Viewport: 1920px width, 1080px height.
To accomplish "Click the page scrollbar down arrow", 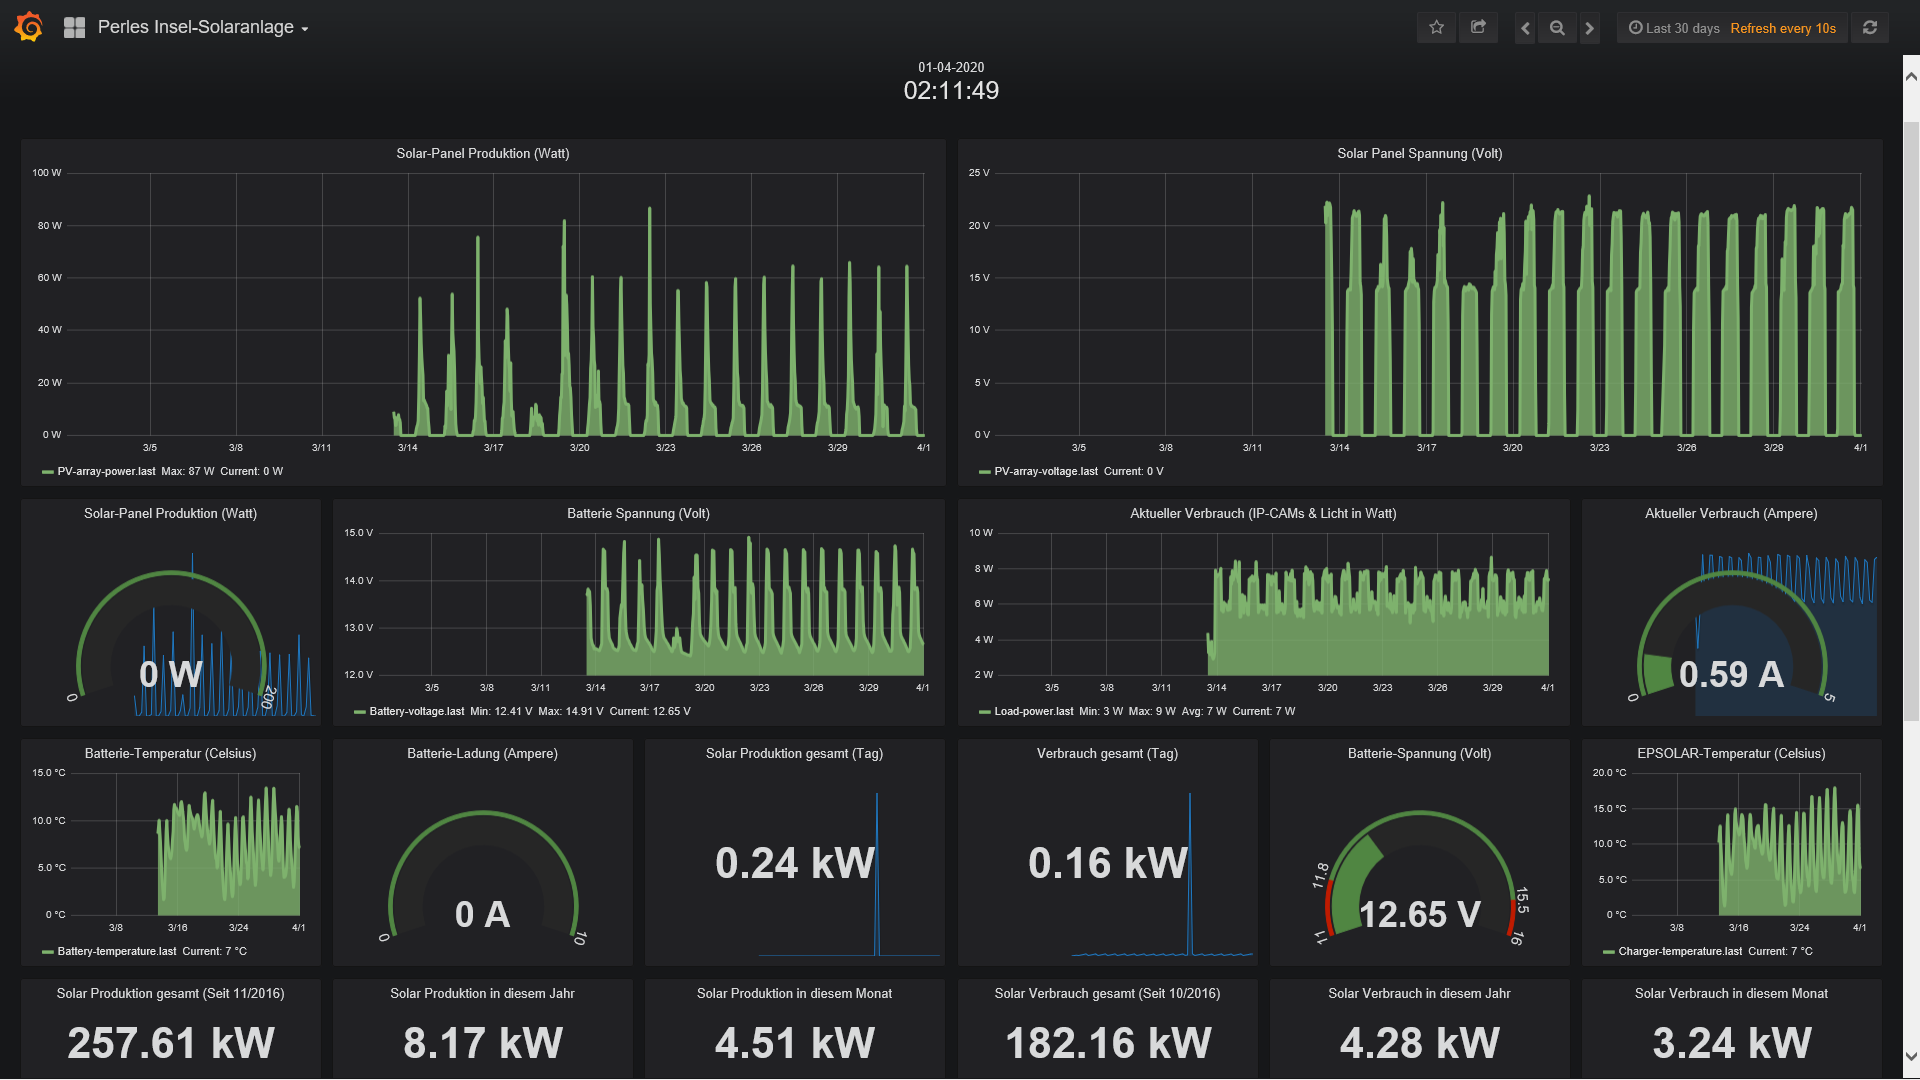I will [x=1911, y=1056].
